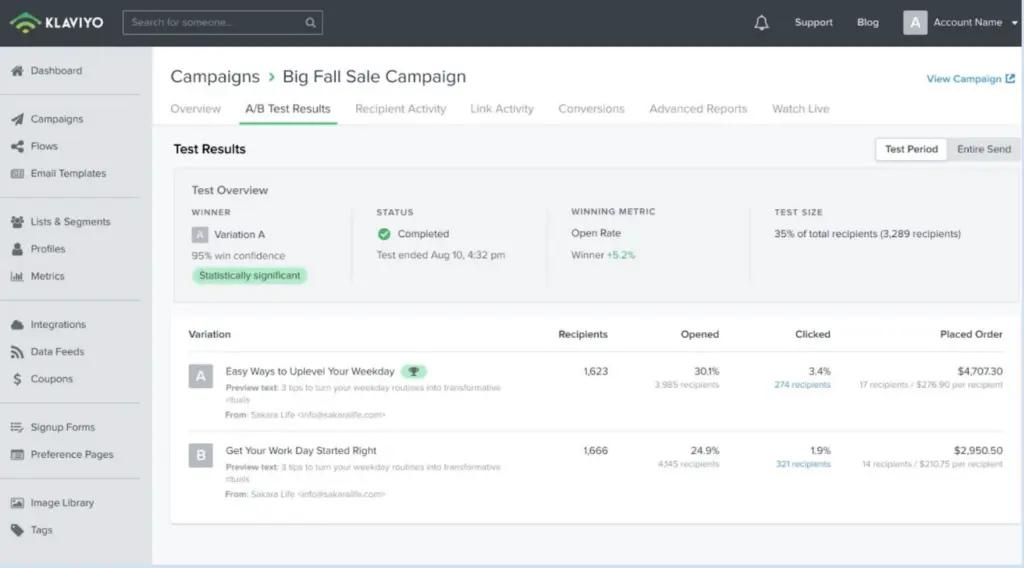Open Dashboard via home icon
The width and height of the screenshot is (1024, 568).
click(17, 71)
